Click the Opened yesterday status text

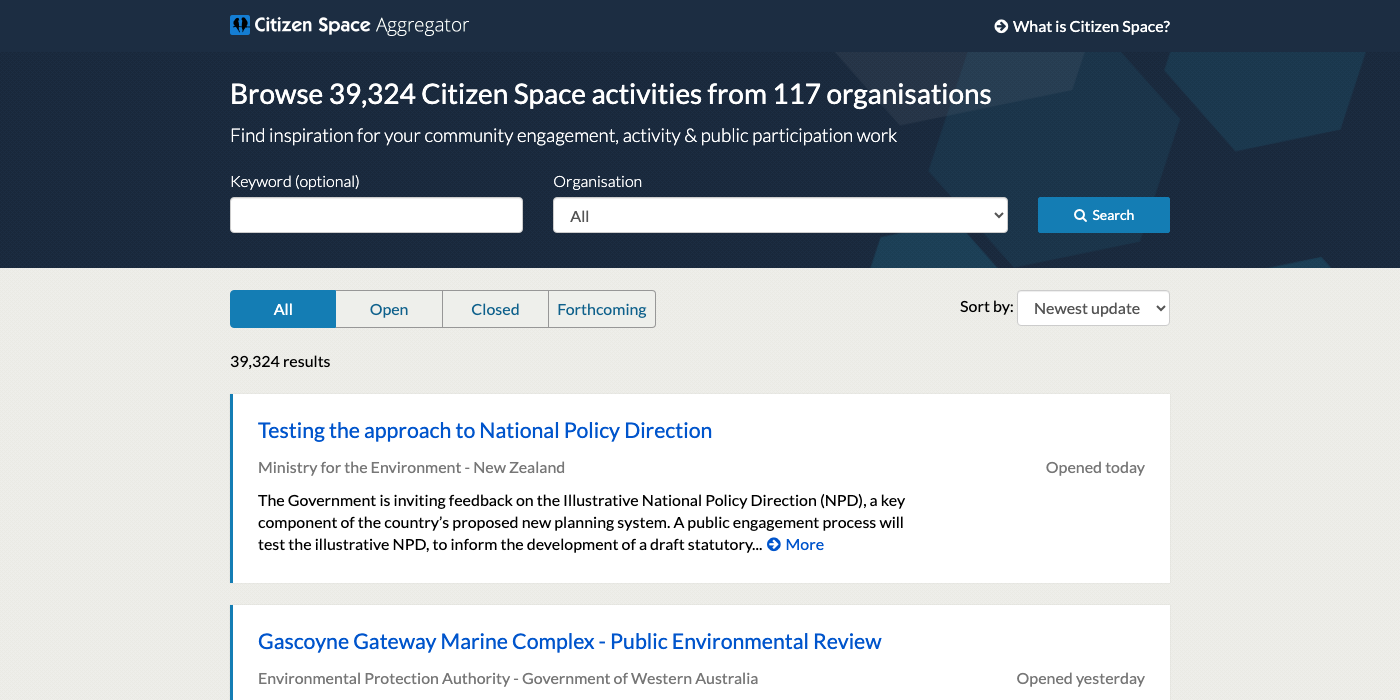(x=1081, y=678)
